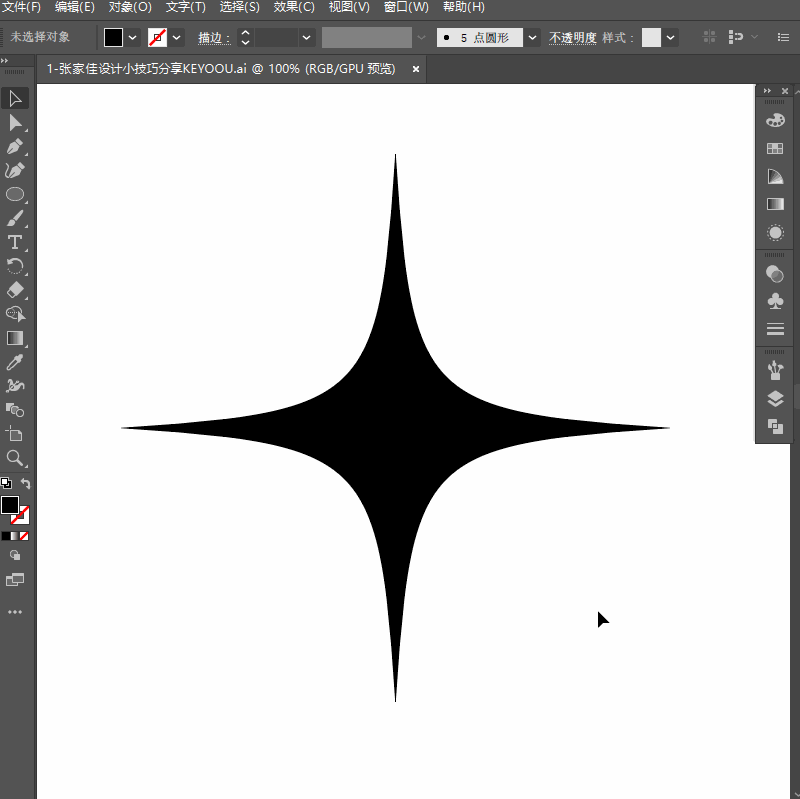Open the Brushes panel icon

[775, 370]
